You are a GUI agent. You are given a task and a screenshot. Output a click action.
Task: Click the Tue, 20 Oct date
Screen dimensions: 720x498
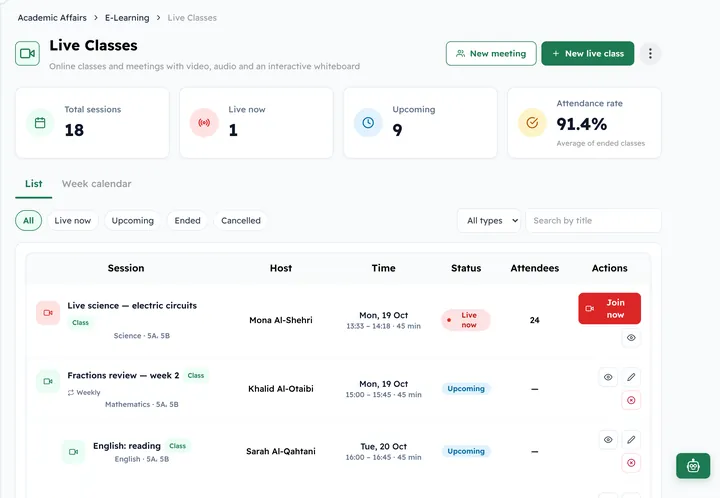[x=383, y=447]
